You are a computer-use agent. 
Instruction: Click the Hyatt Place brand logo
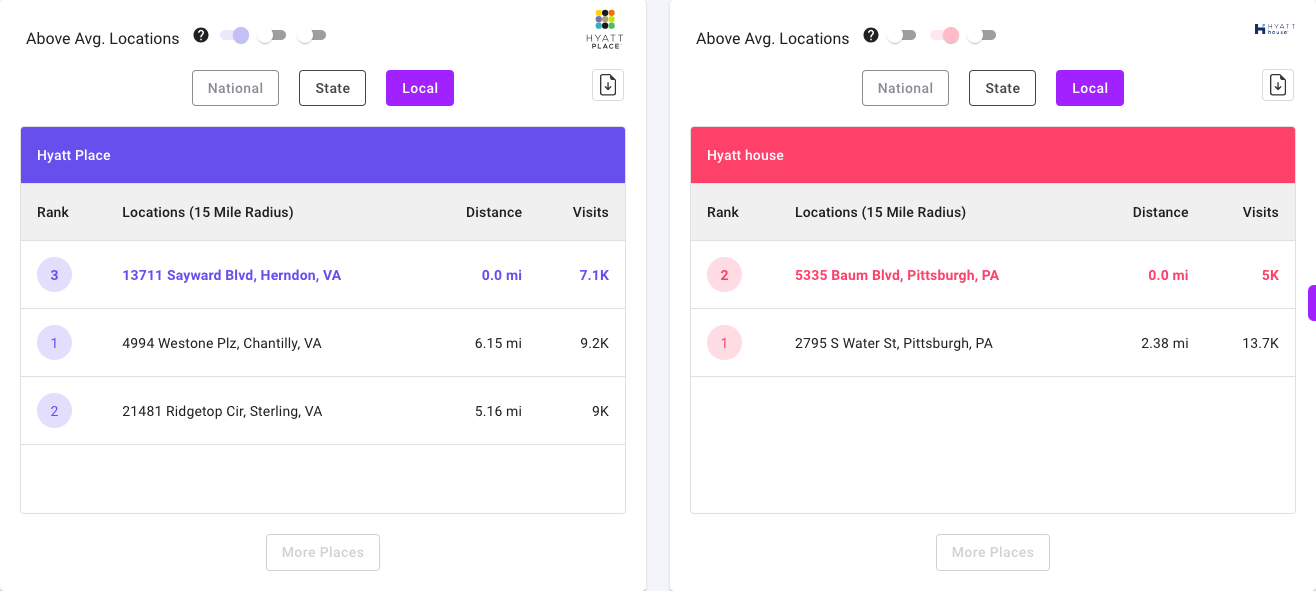pos(604,28)
